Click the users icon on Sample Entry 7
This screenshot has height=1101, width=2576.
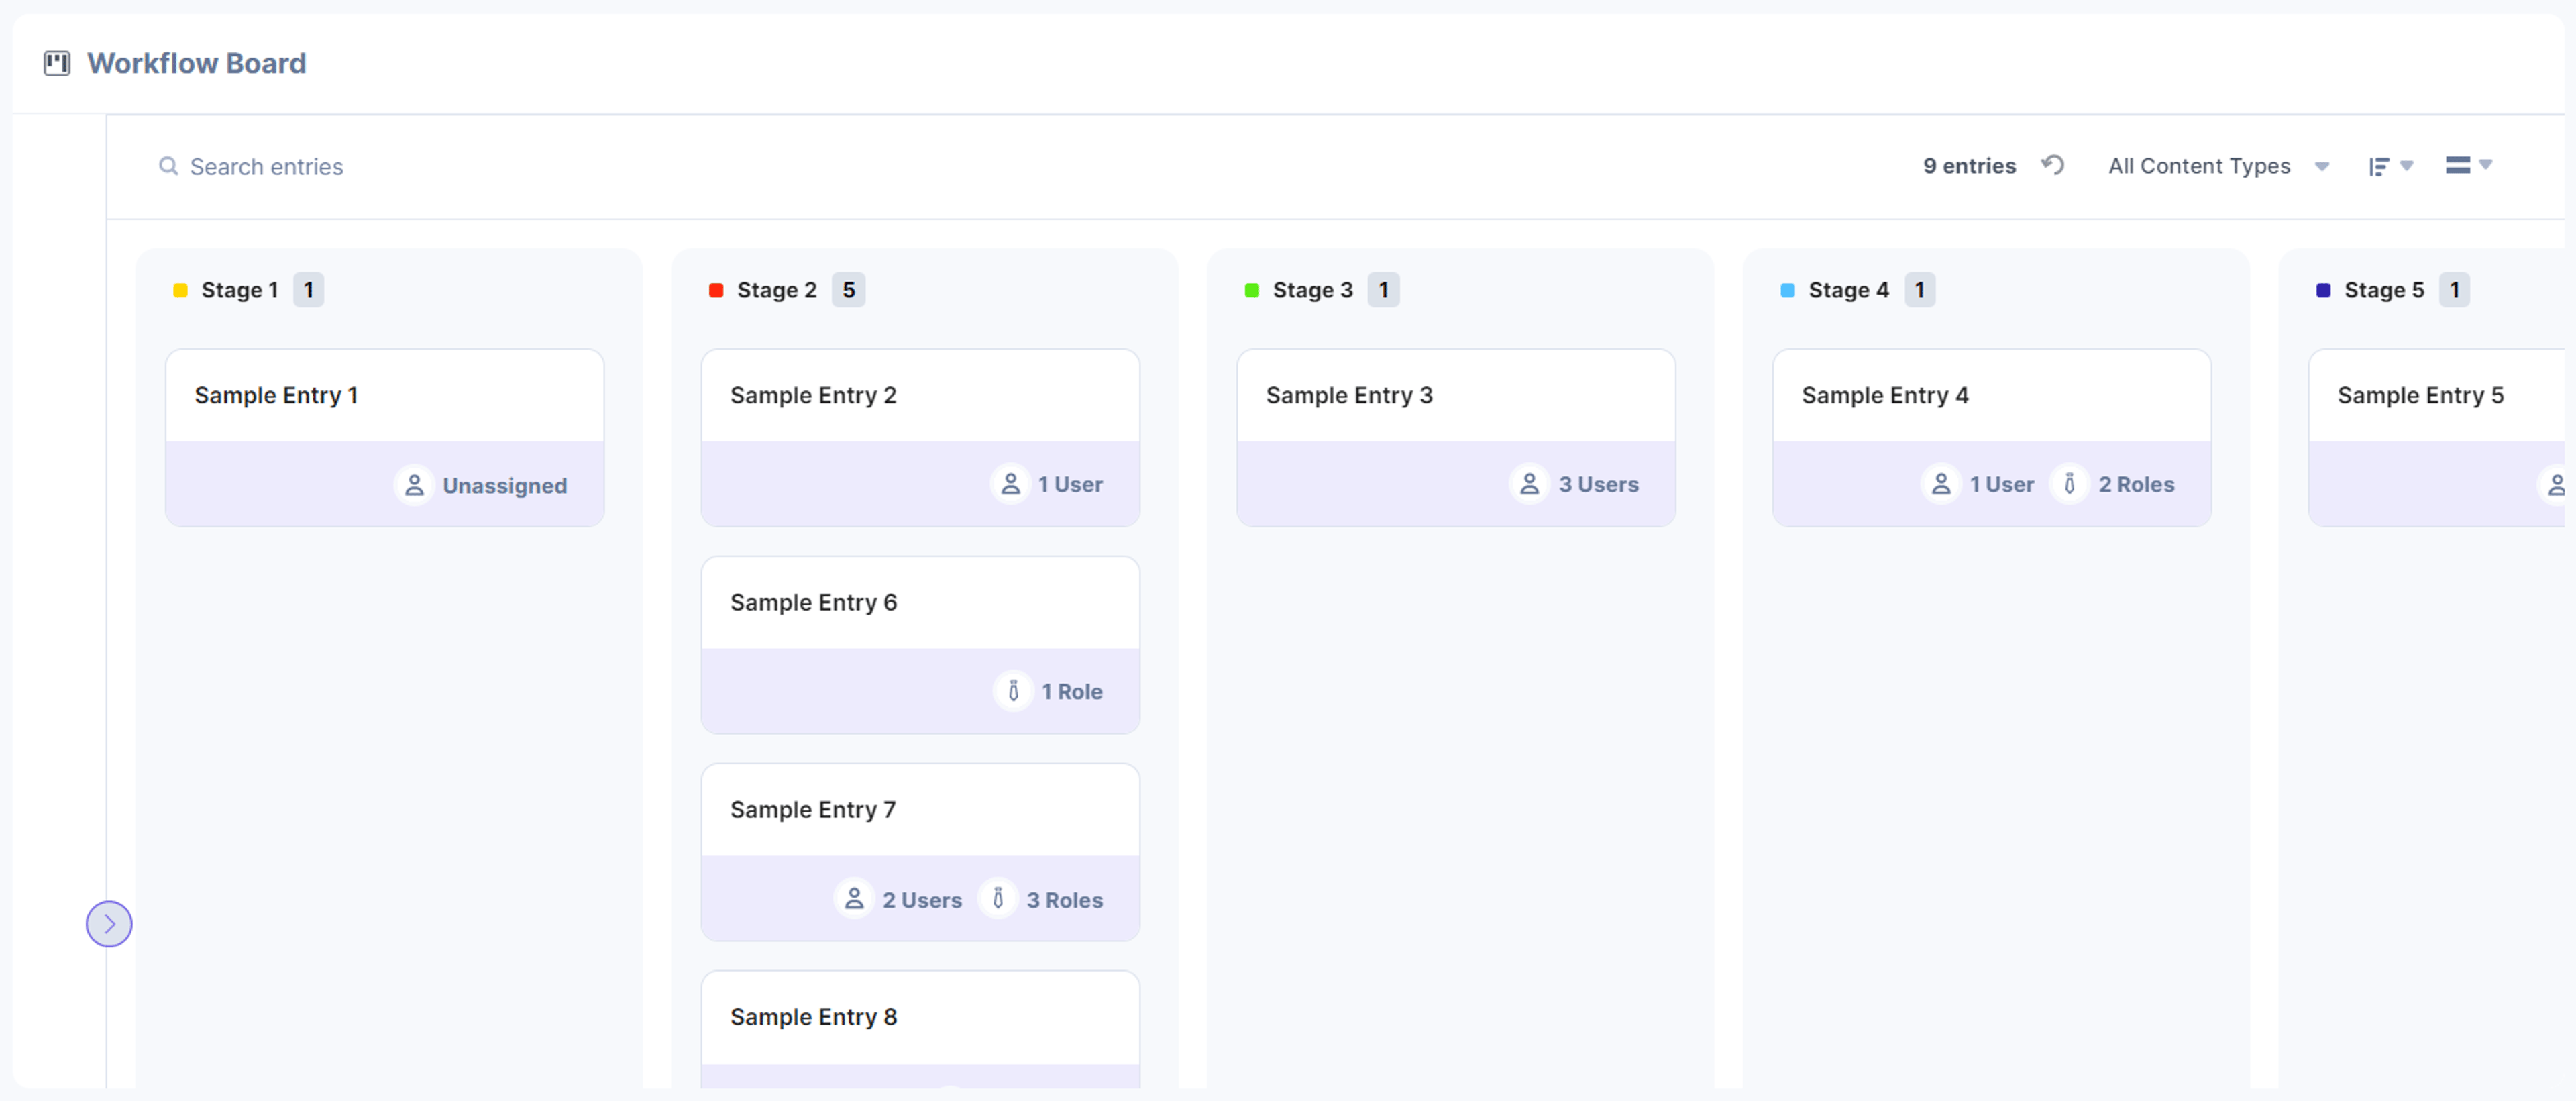(x=854, y=899)
